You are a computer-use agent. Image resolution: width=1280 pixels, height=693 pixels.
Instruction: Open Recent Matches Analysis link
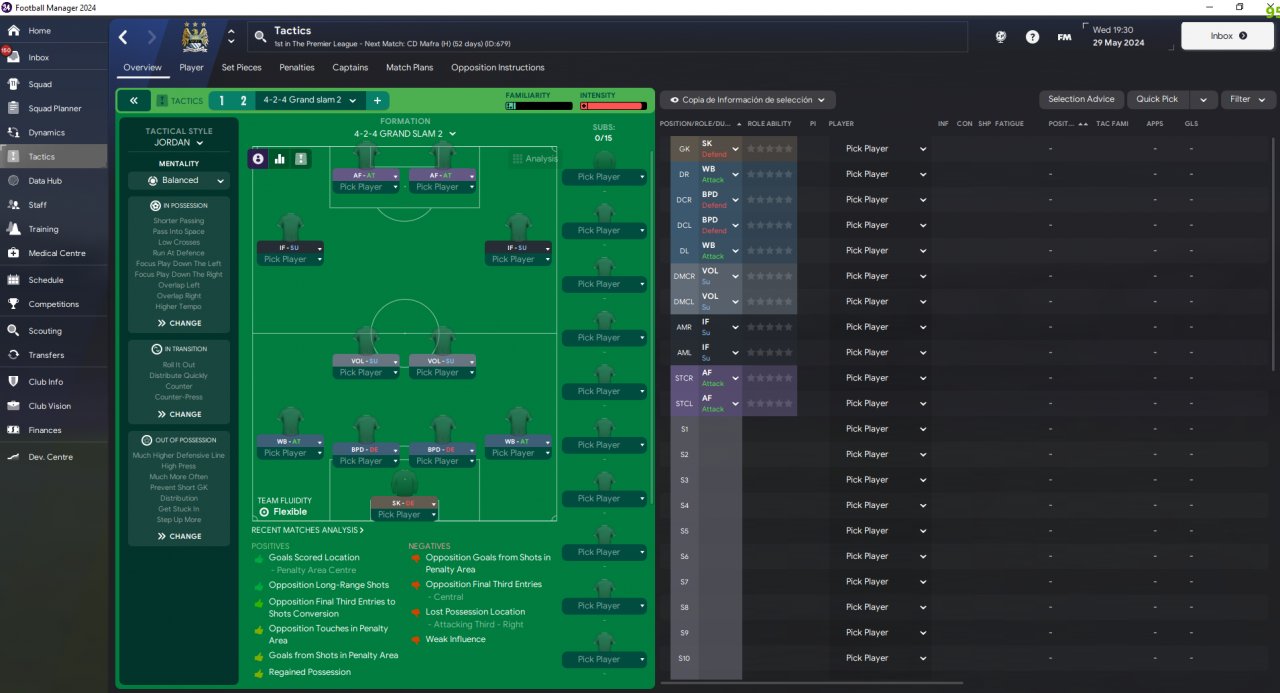click(x=308, y=530)
